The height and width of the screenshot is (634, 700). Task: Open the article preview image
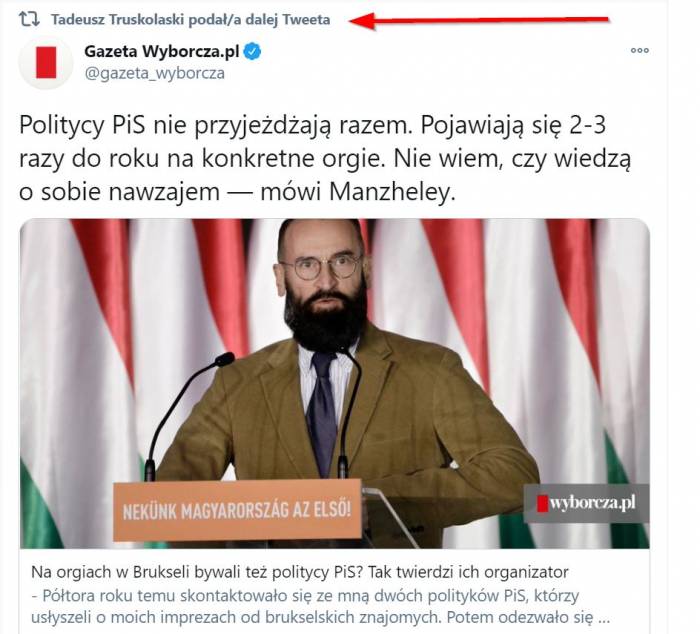(x=335, y=383)
